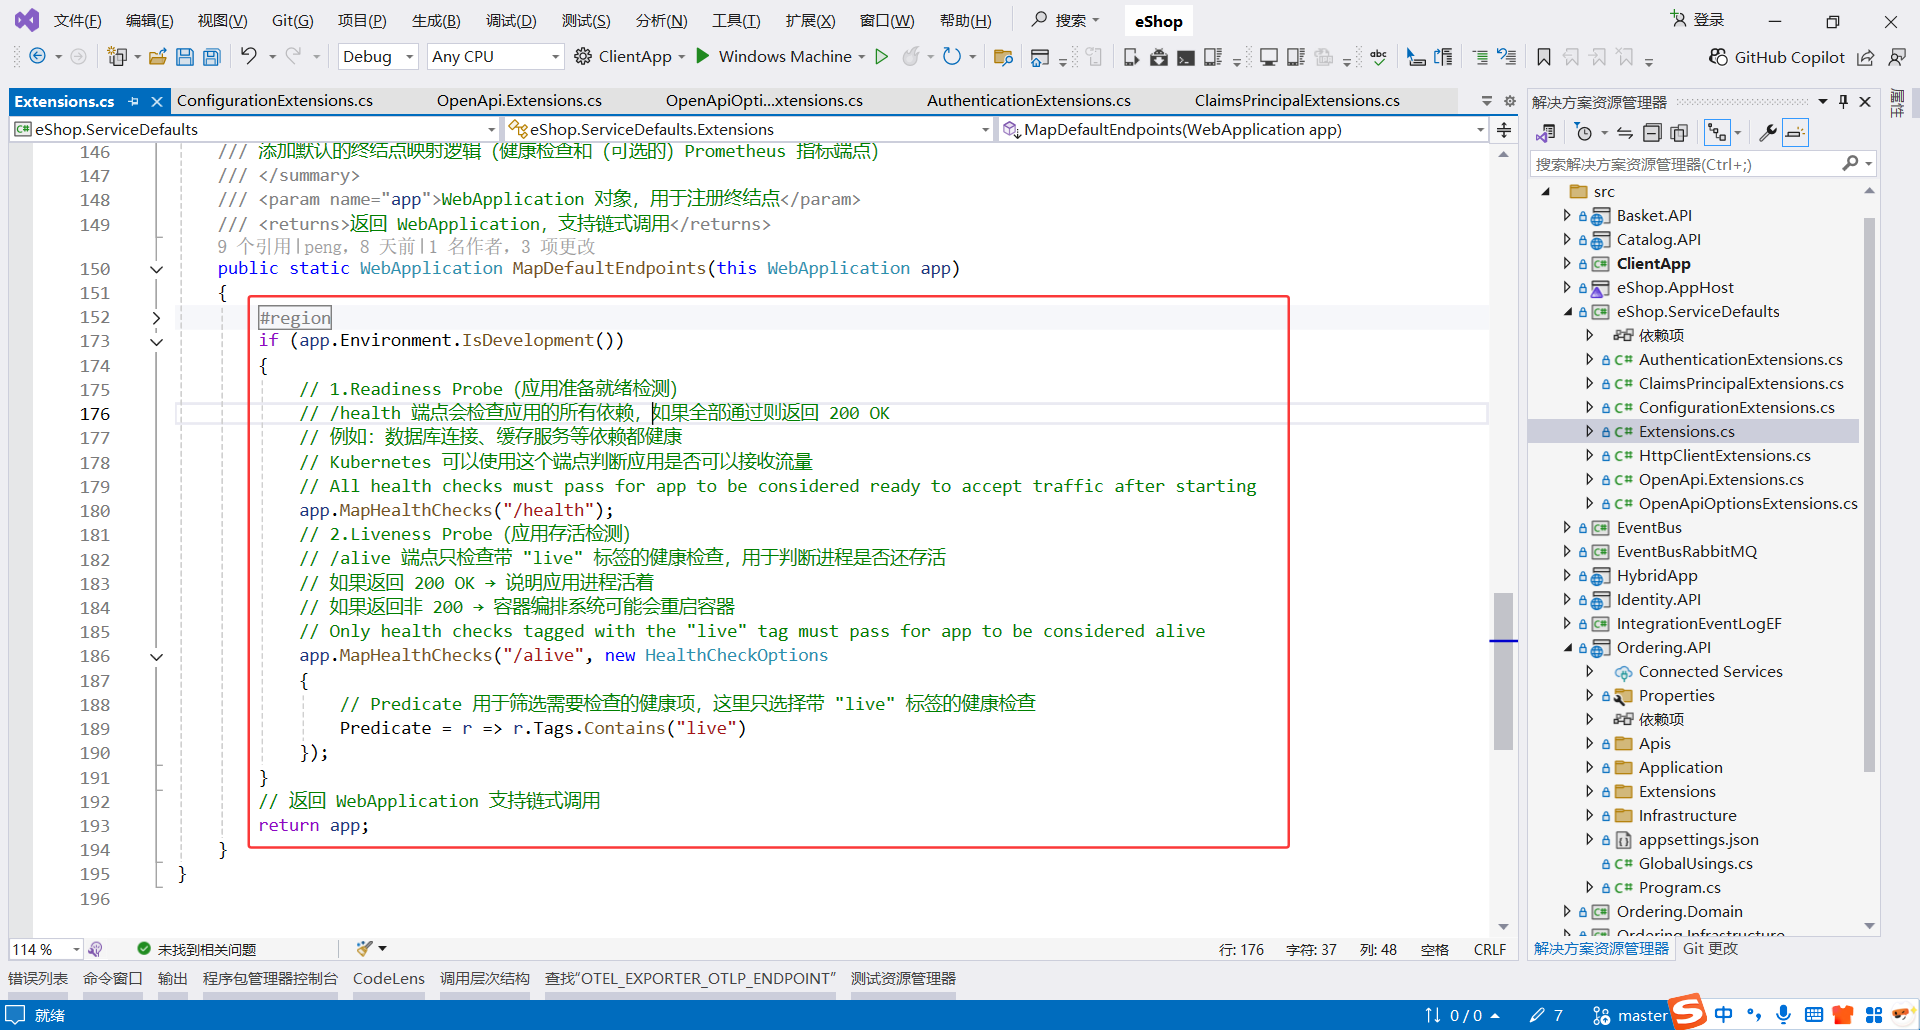Collapse the MapDefaultEndpoints method outline

[156, 269]
